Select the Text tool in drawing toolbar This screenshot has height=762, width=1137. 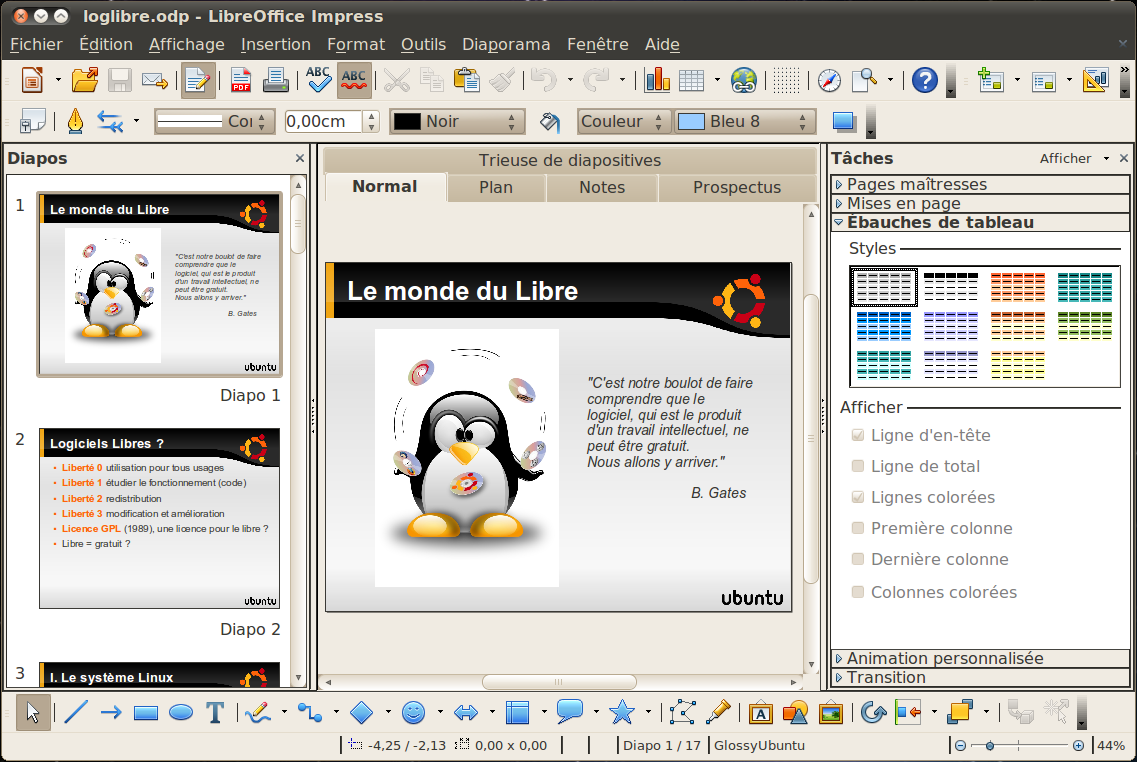point(214,712)
